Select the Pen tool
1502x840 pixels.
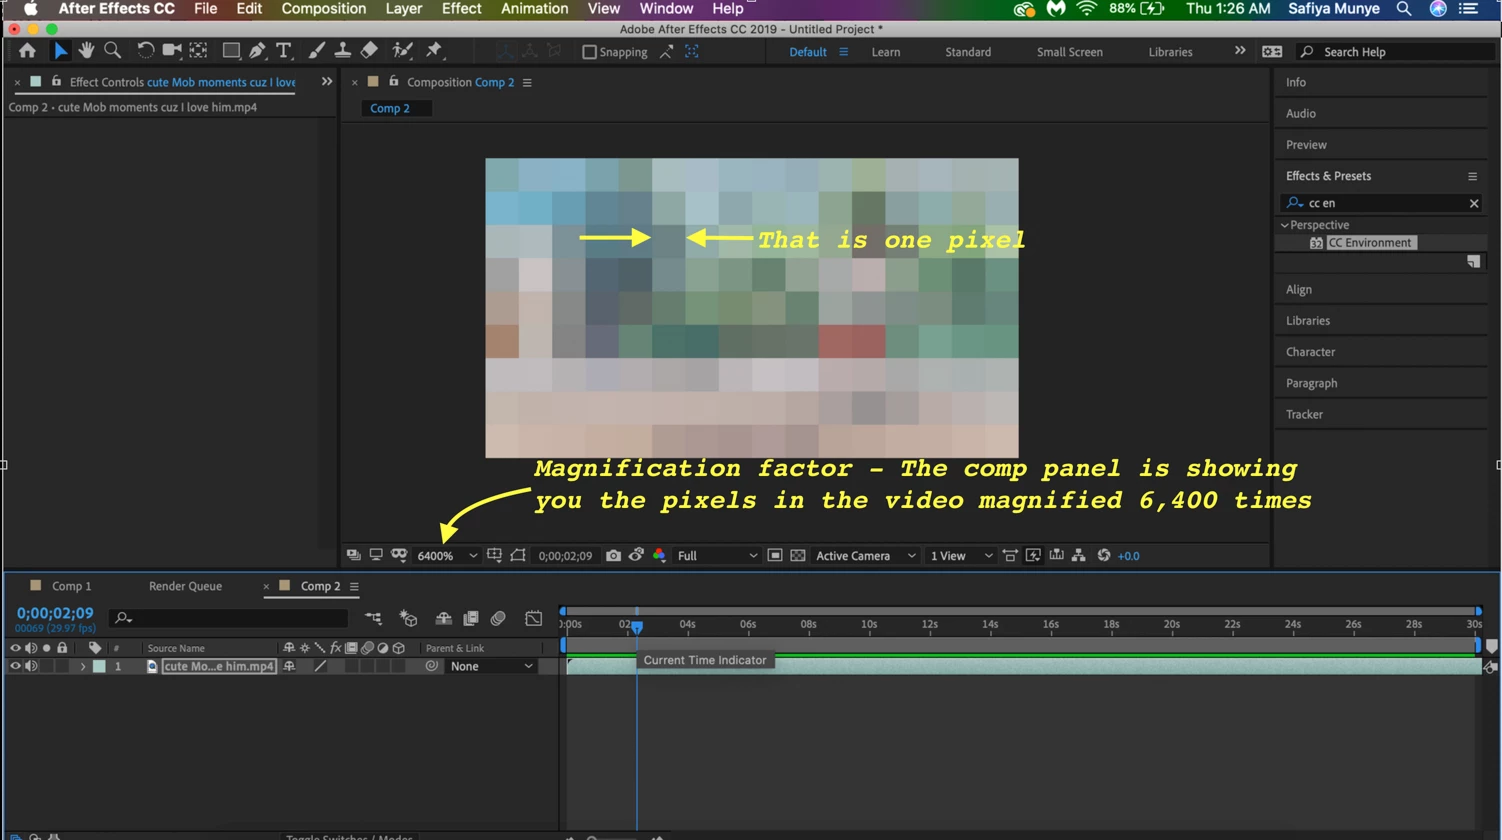coord(257,51)
